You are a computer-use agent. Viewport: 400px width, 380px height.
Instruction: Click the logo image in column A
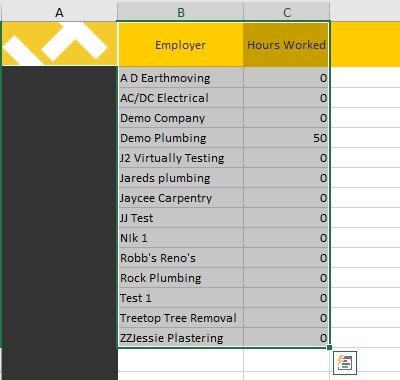click(x=59, y=44)
